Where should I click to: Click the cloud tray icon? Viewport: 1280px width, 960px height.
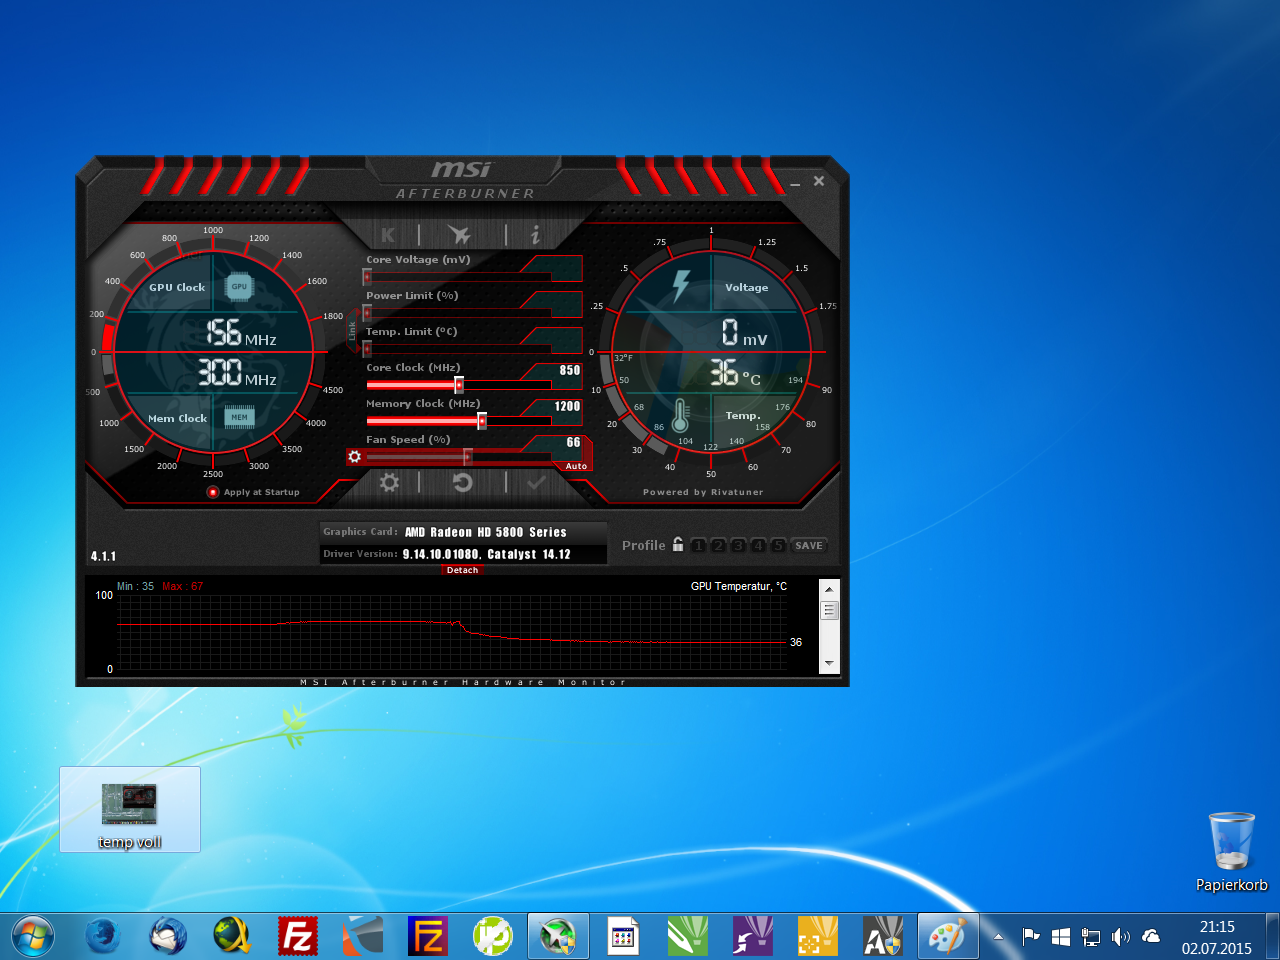coord(1151,937)
